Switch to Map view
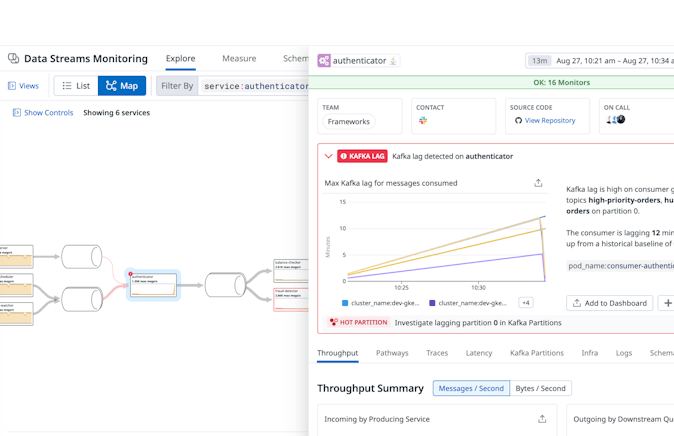 [122, 86]
